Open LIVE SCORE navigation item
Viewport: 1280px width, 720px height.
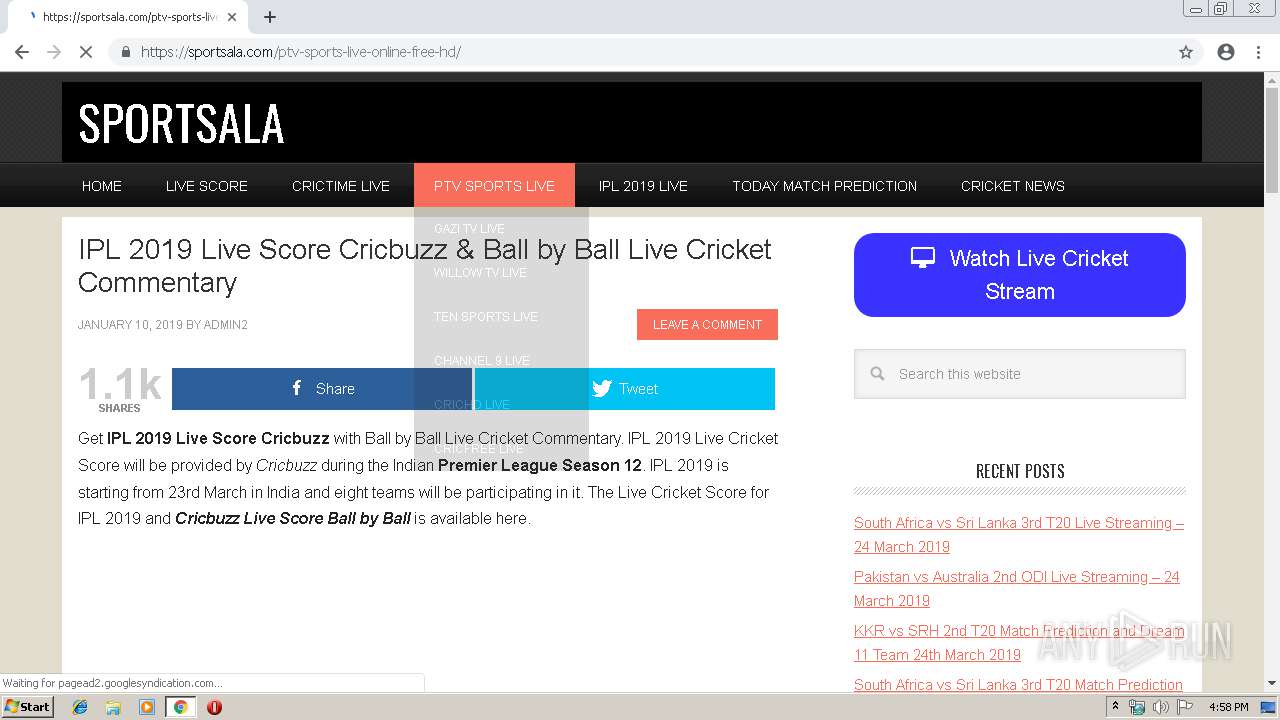(x=207, y=186)
